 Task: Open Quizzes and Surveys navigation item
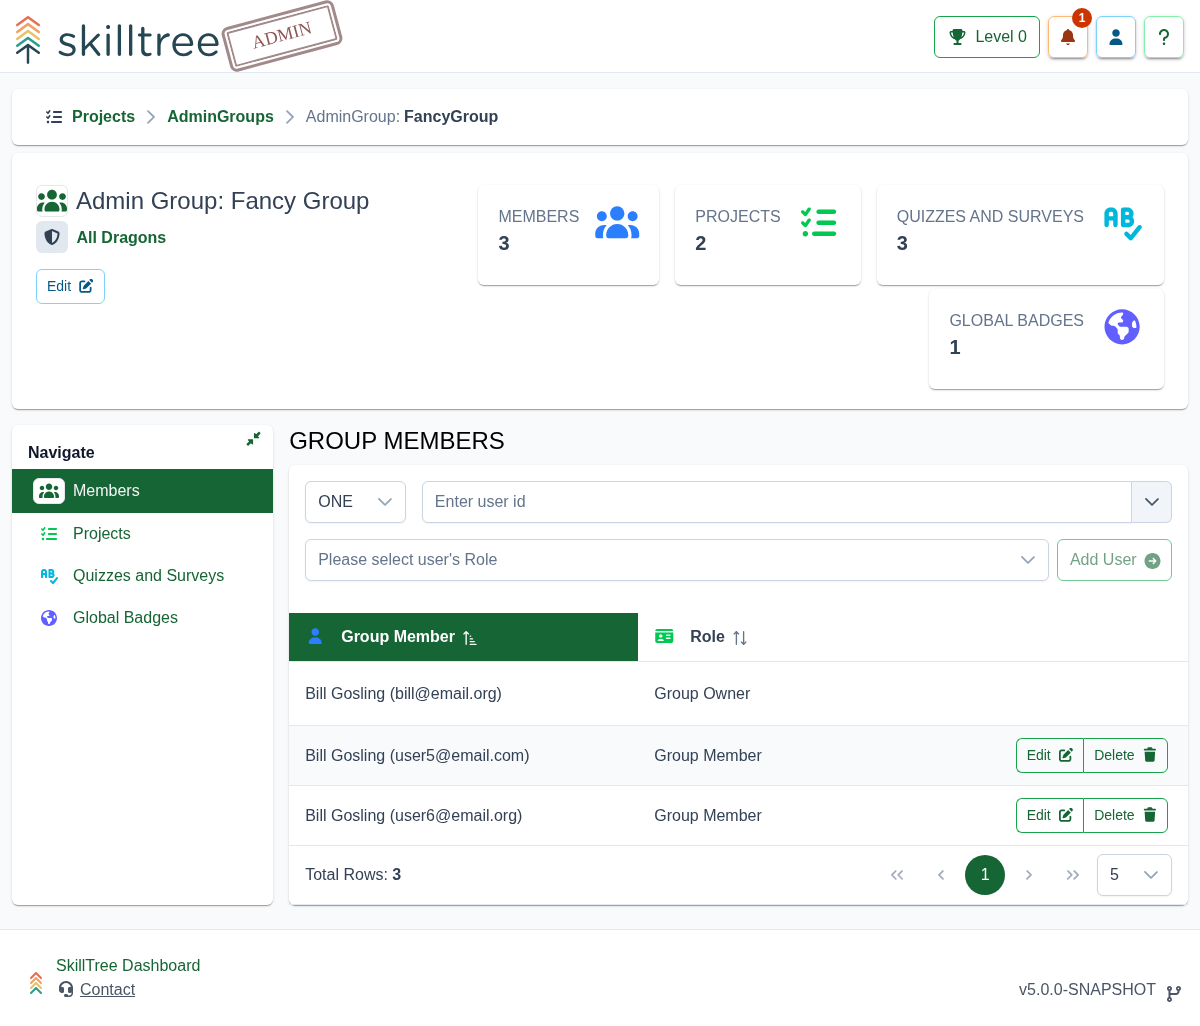coord(142,576)
